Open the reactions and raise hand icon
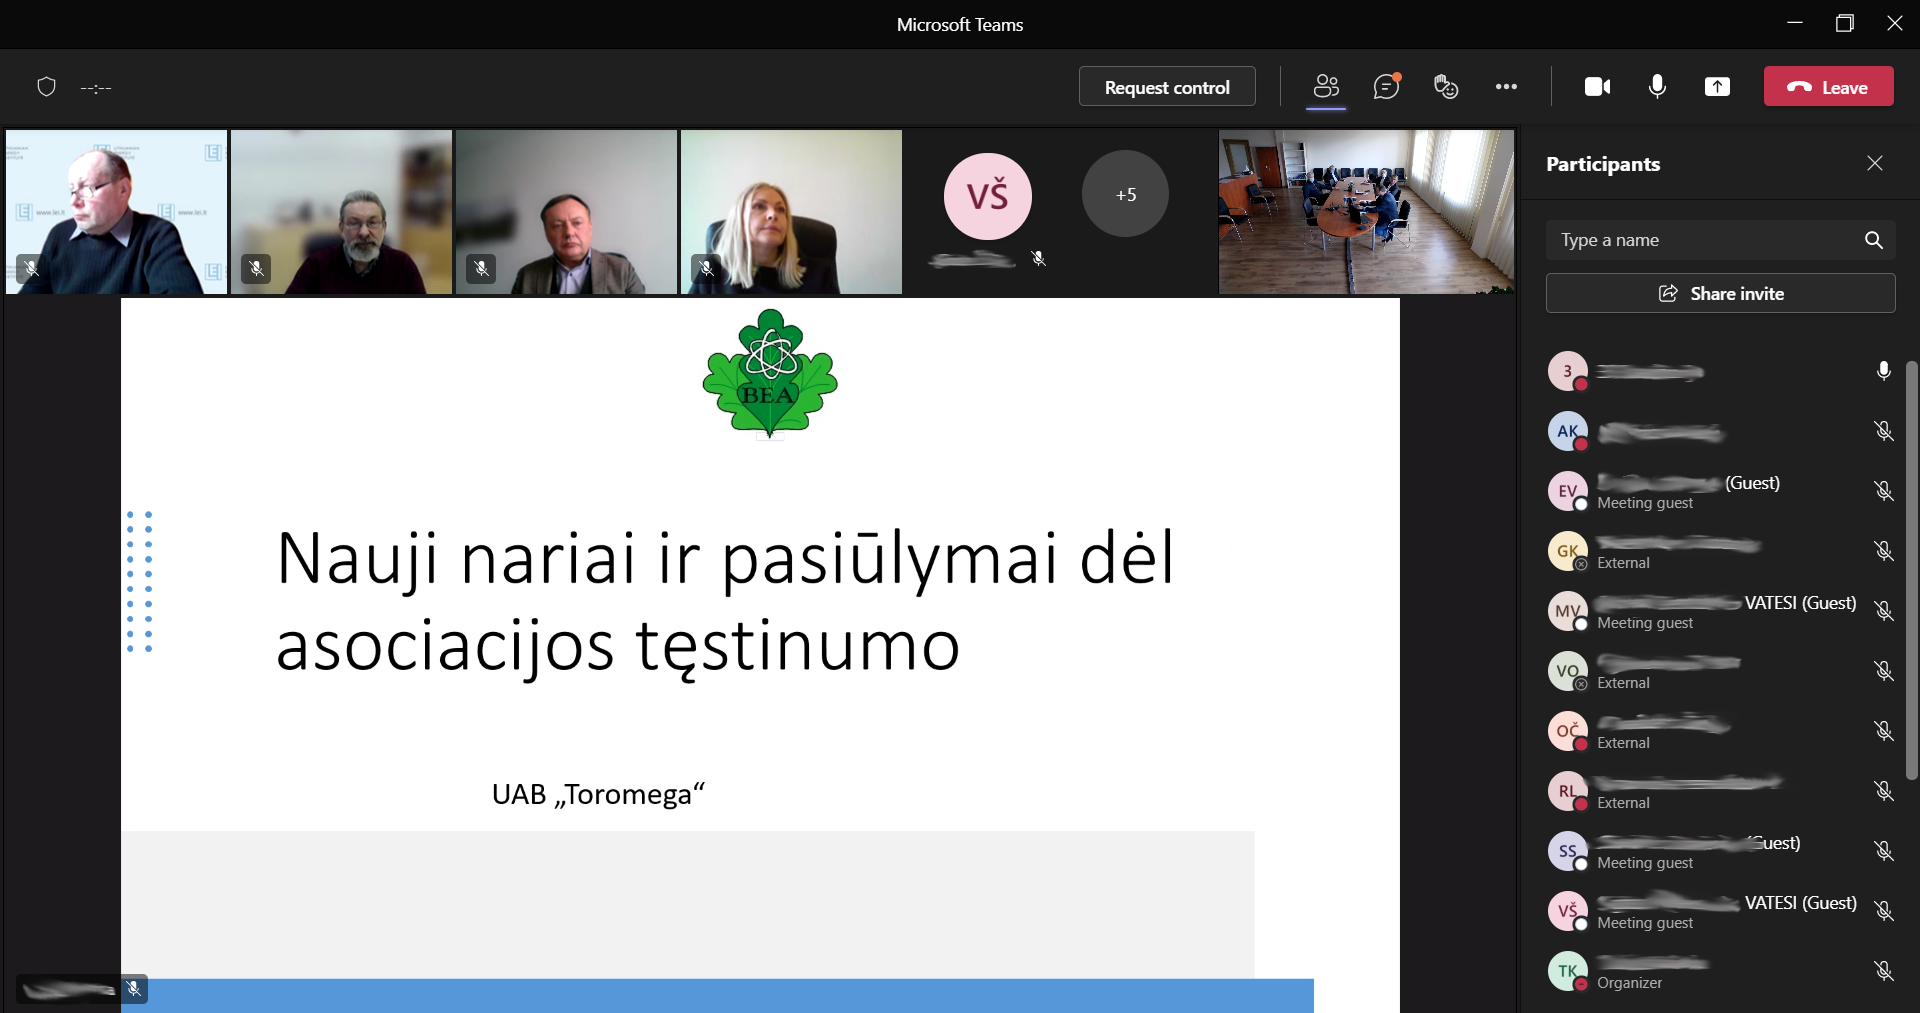 pos(1446,87)
